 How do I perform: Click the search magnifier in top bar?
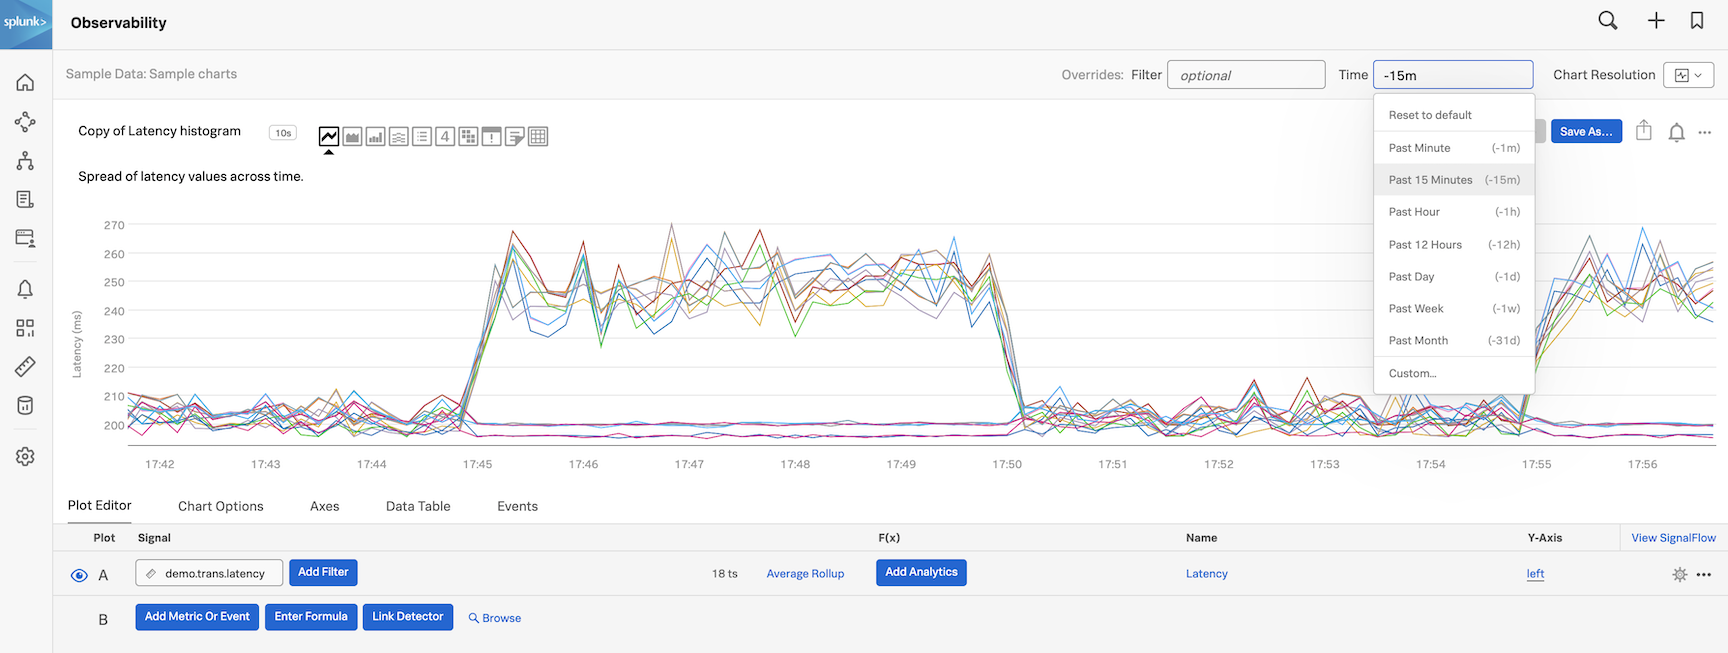pyautogui.click(x=1607, y=21)
